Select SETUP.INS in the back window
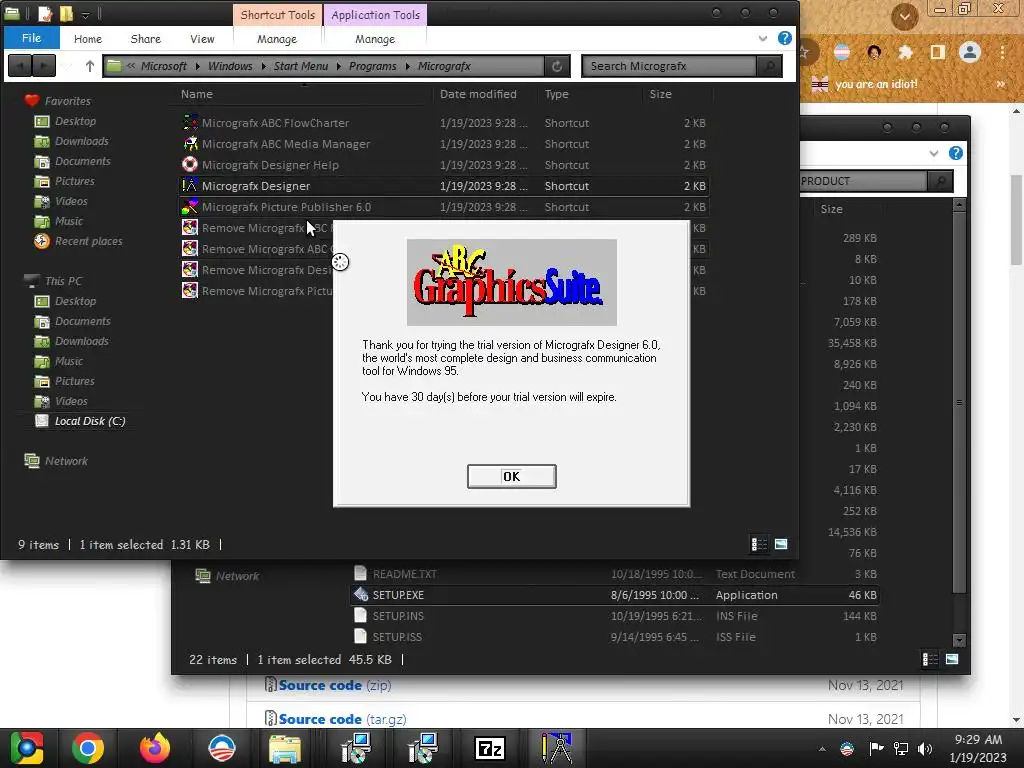The height and width of the screenshot is (768, 1024). point(398,616)
